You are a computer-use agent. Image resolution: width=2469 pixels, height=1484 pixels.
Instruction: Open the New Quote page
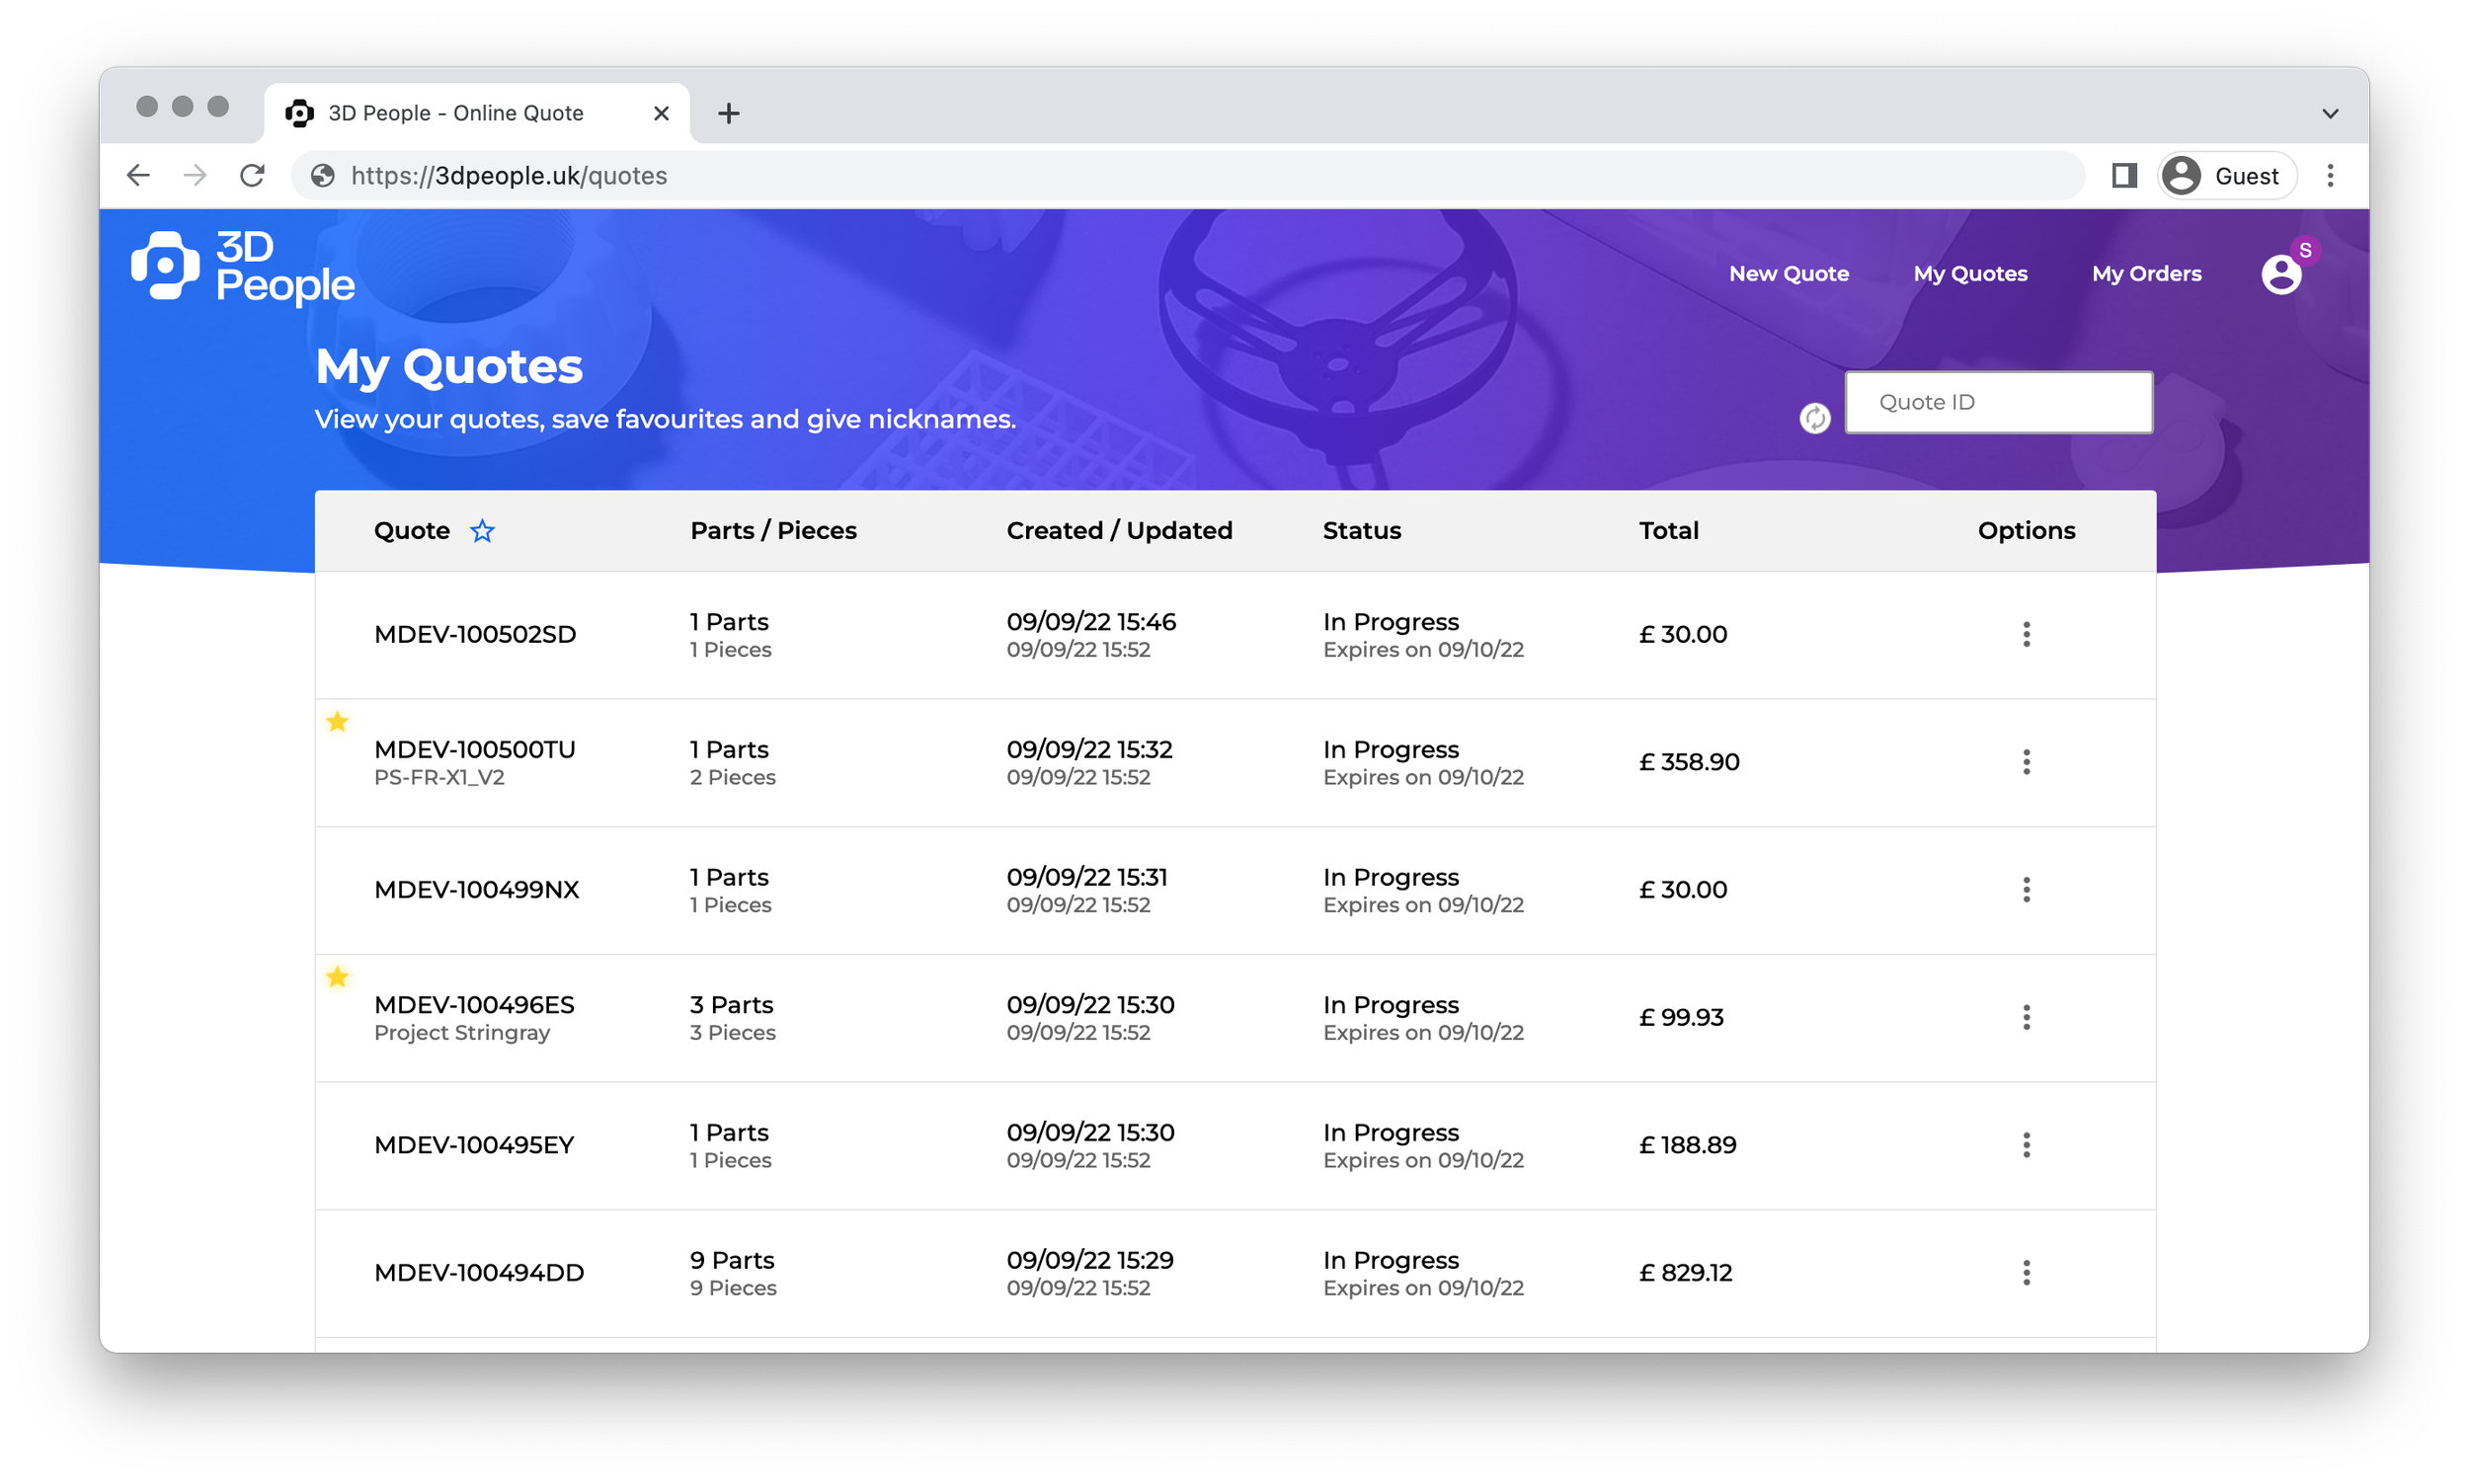tap(1789, 273)
